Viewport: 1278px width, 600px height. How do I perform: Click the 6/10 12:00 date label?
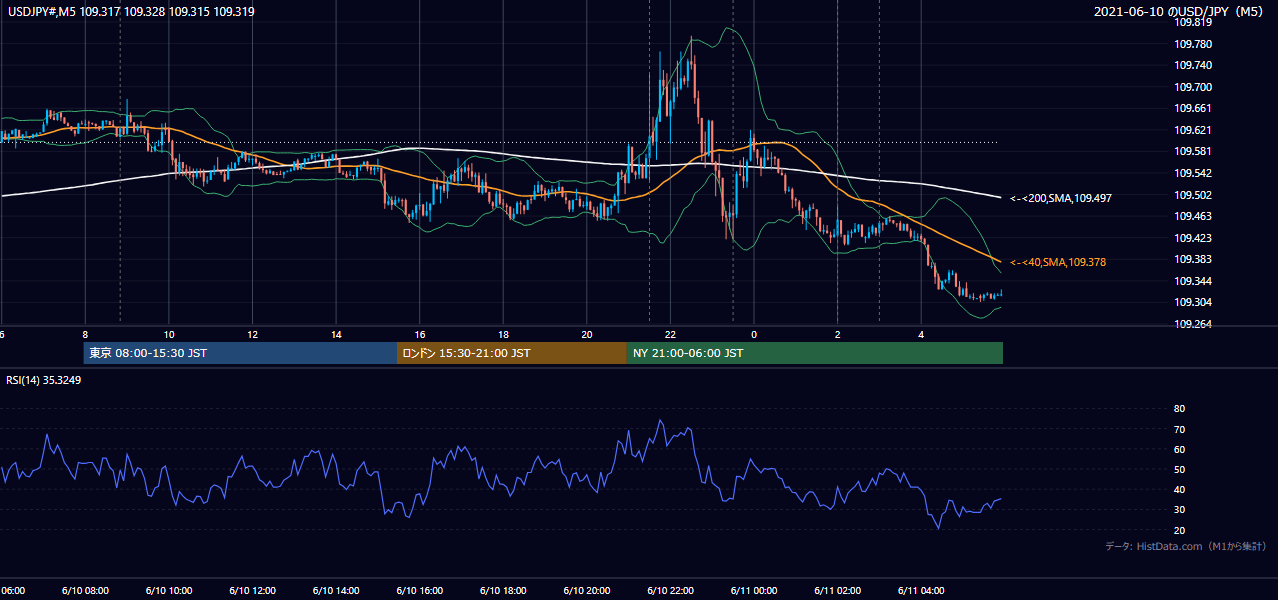click(x=252, y=590)
